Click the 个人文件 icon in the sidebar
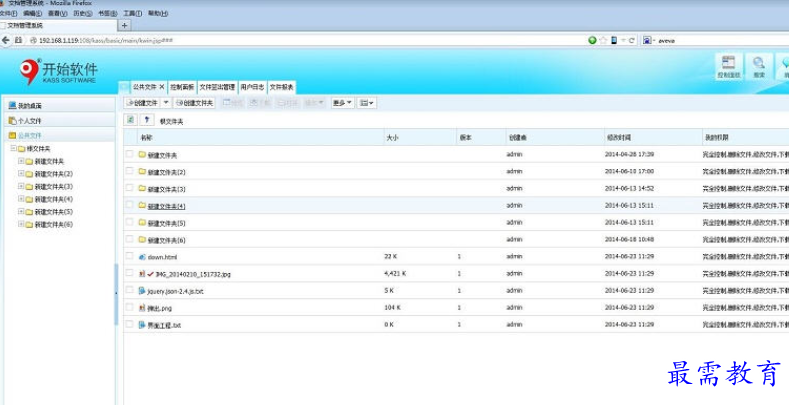 point(13,121)
